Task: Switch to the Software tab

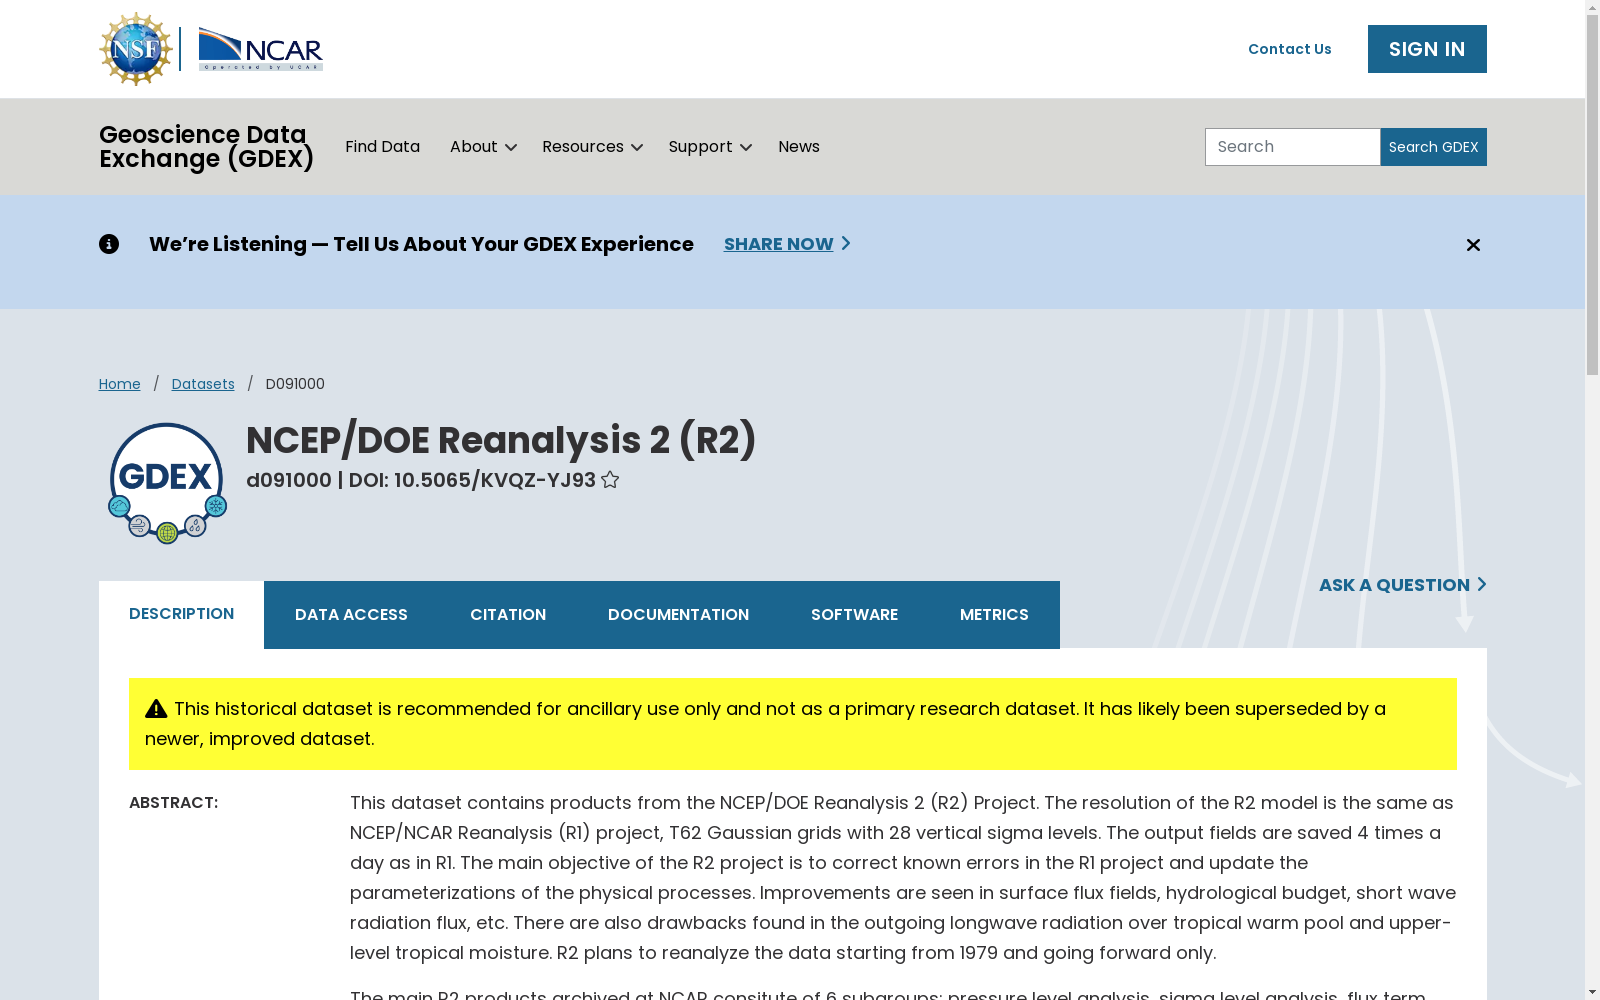Action: click(x=854, y=615)
